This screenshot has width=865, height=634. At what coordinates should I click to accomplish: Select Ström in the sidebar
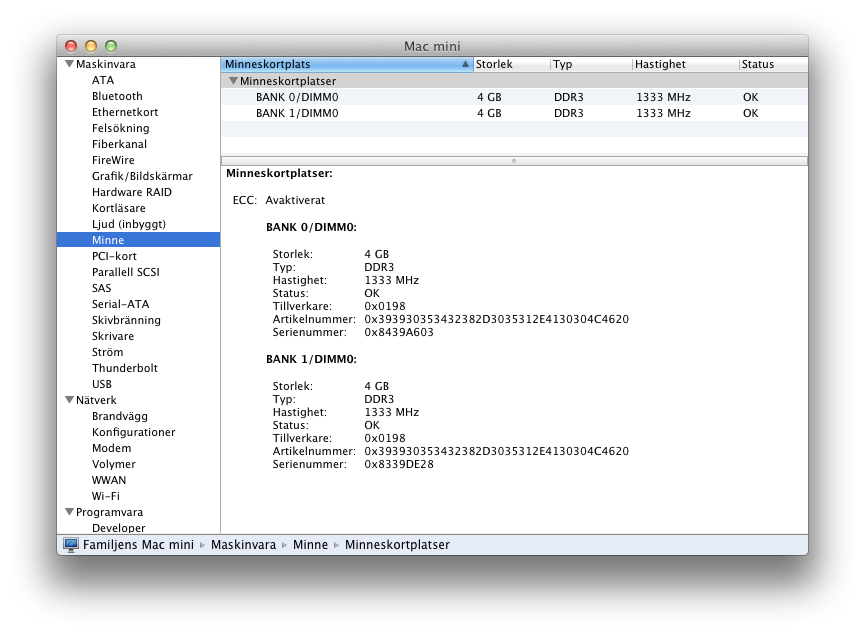point(108,352)
